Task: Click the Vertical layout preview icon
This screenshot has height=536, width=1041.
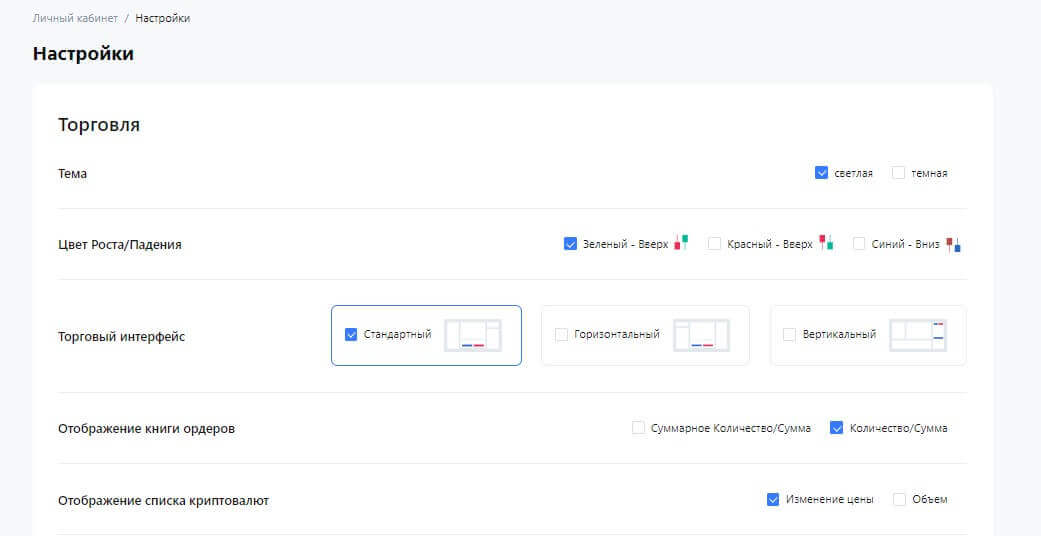Action: pyautogui.click(x=918, y=335)
